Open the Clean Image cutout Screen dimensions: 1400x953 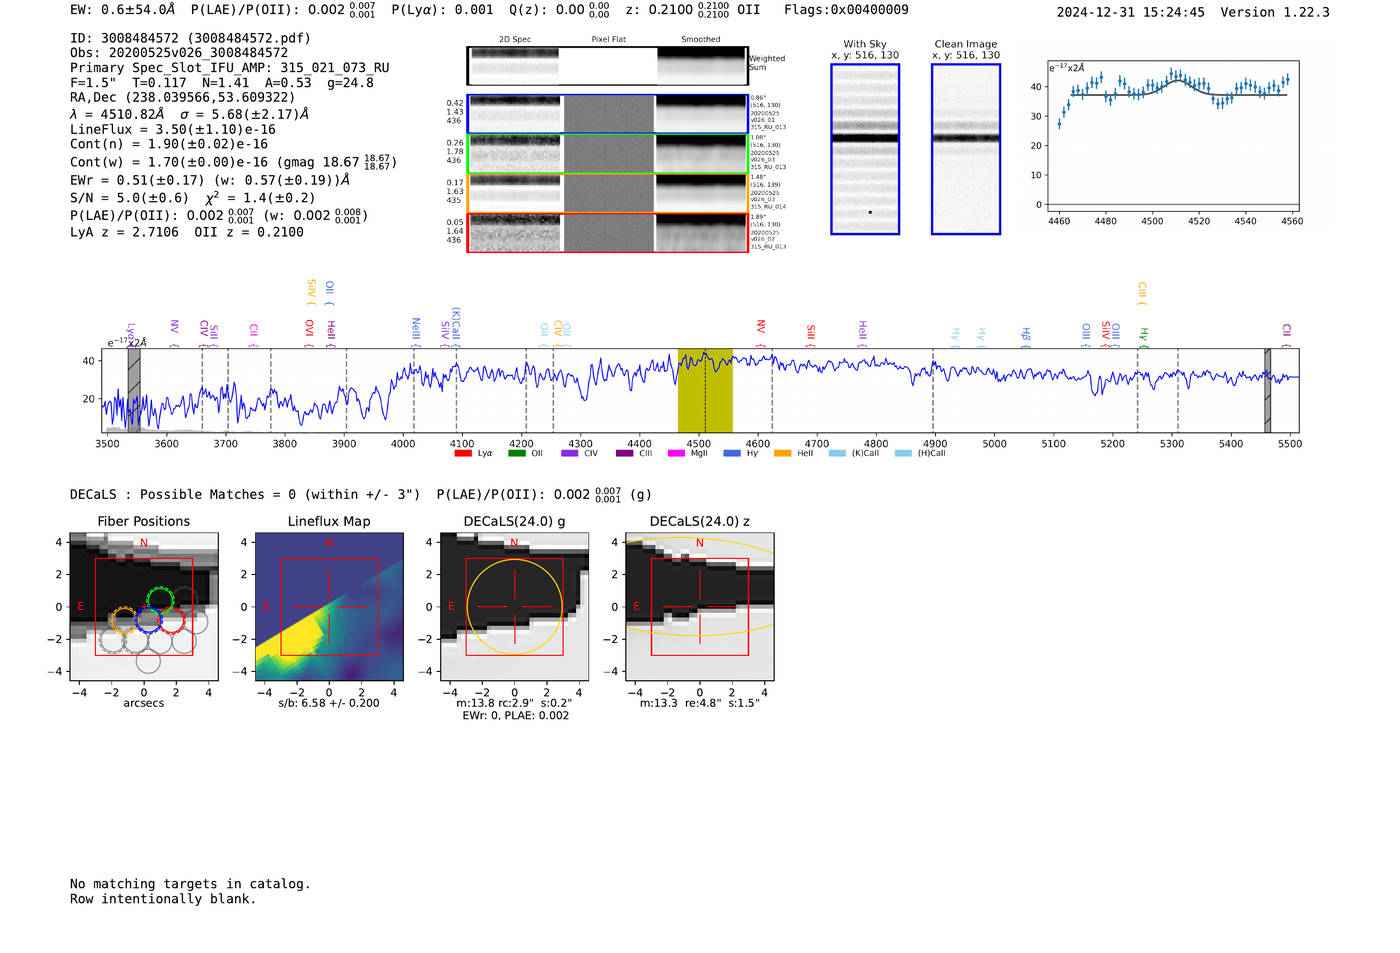point(966,149)
